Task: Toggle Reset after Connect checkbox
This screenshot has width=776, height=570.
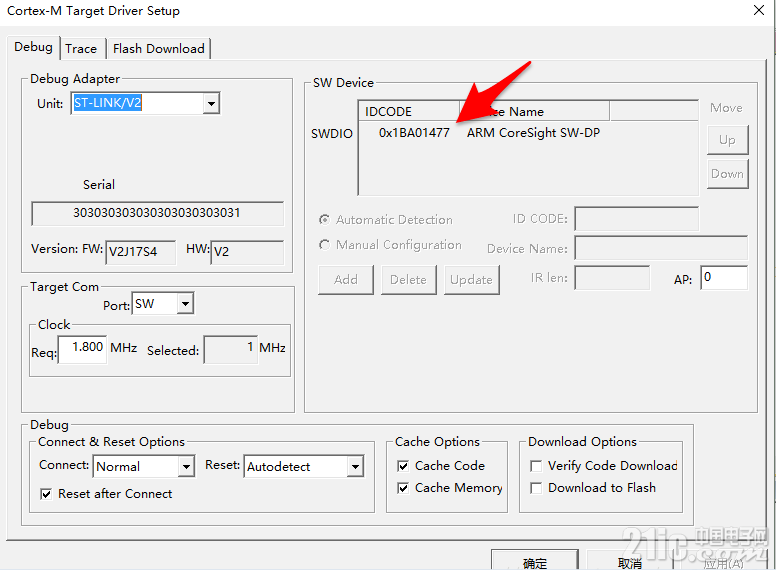Action: click(x=46, y=494)
